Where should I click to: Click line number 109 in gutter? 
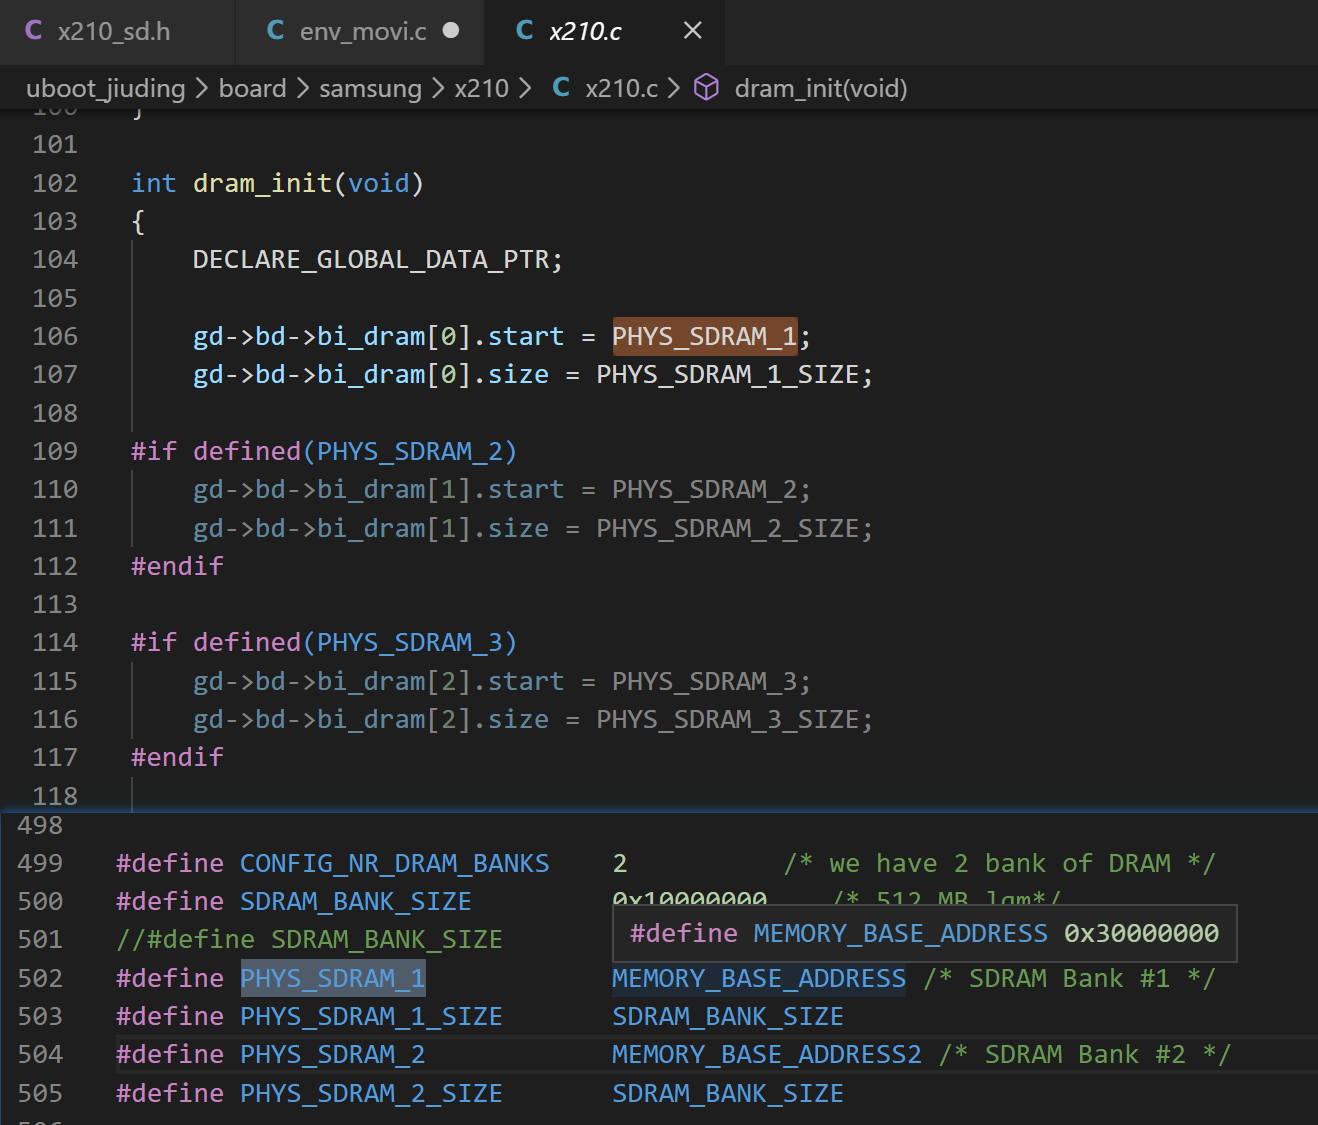click(55, 451)
